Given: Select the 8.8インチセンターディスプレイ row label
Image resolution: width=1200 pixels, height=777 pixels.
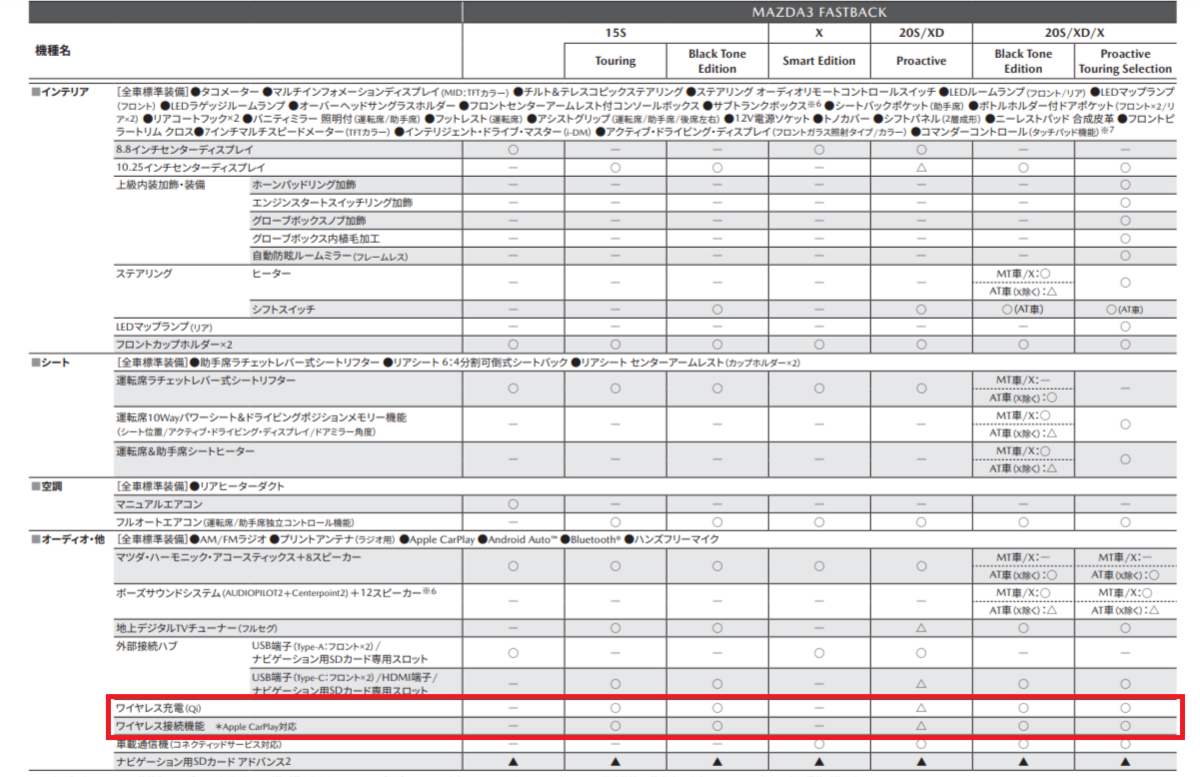Looking at the screenshot, I should point(184,149).
